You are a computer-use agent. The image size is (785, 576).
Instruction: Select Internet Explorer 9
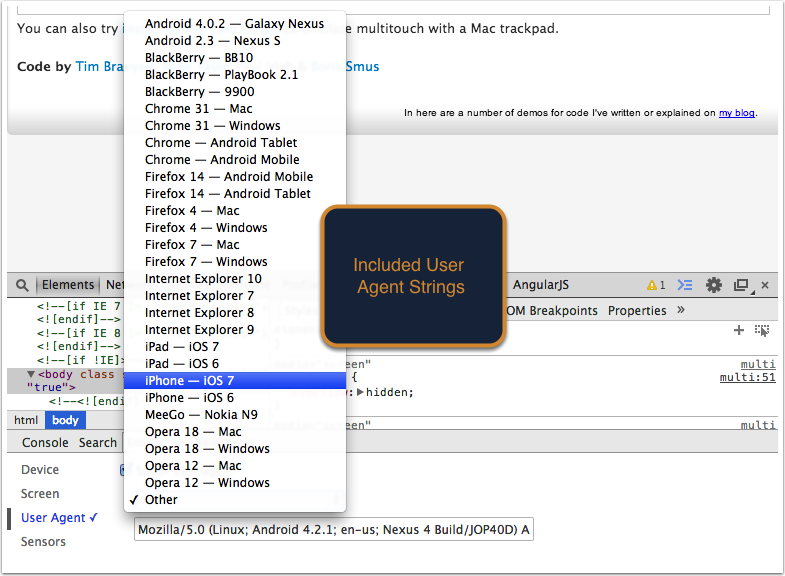[234, 330]
